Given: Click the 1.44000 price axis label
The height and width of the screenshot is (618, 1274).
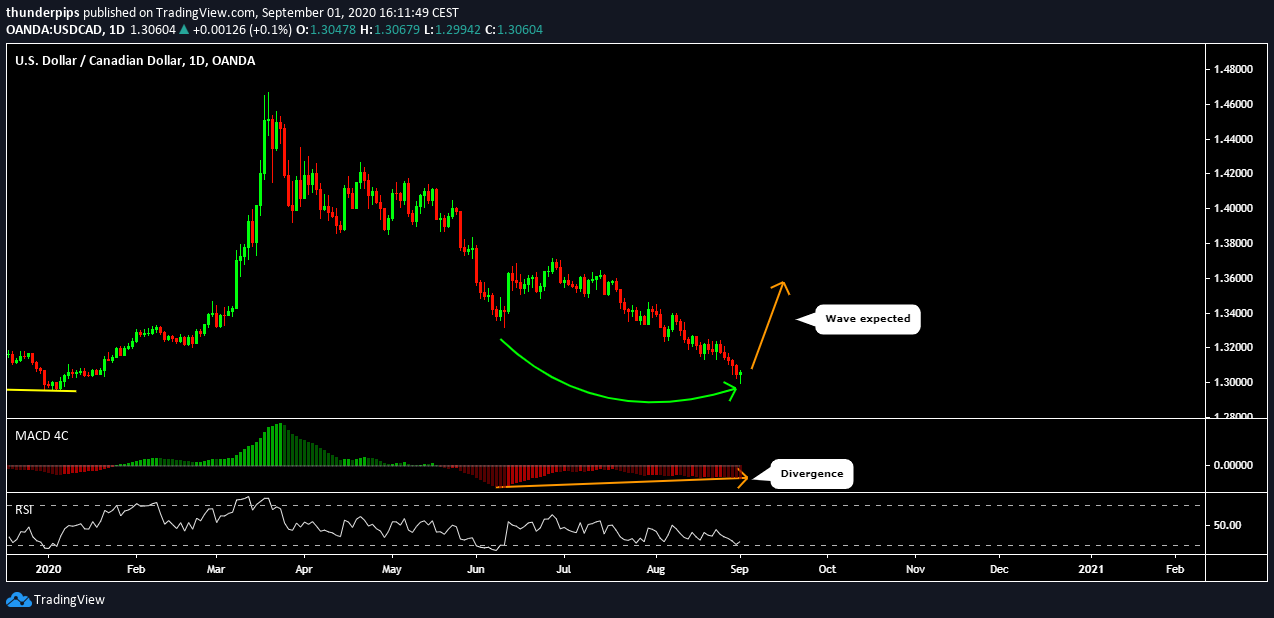Looking at the screenshot, I should (x=1234, y=139).
